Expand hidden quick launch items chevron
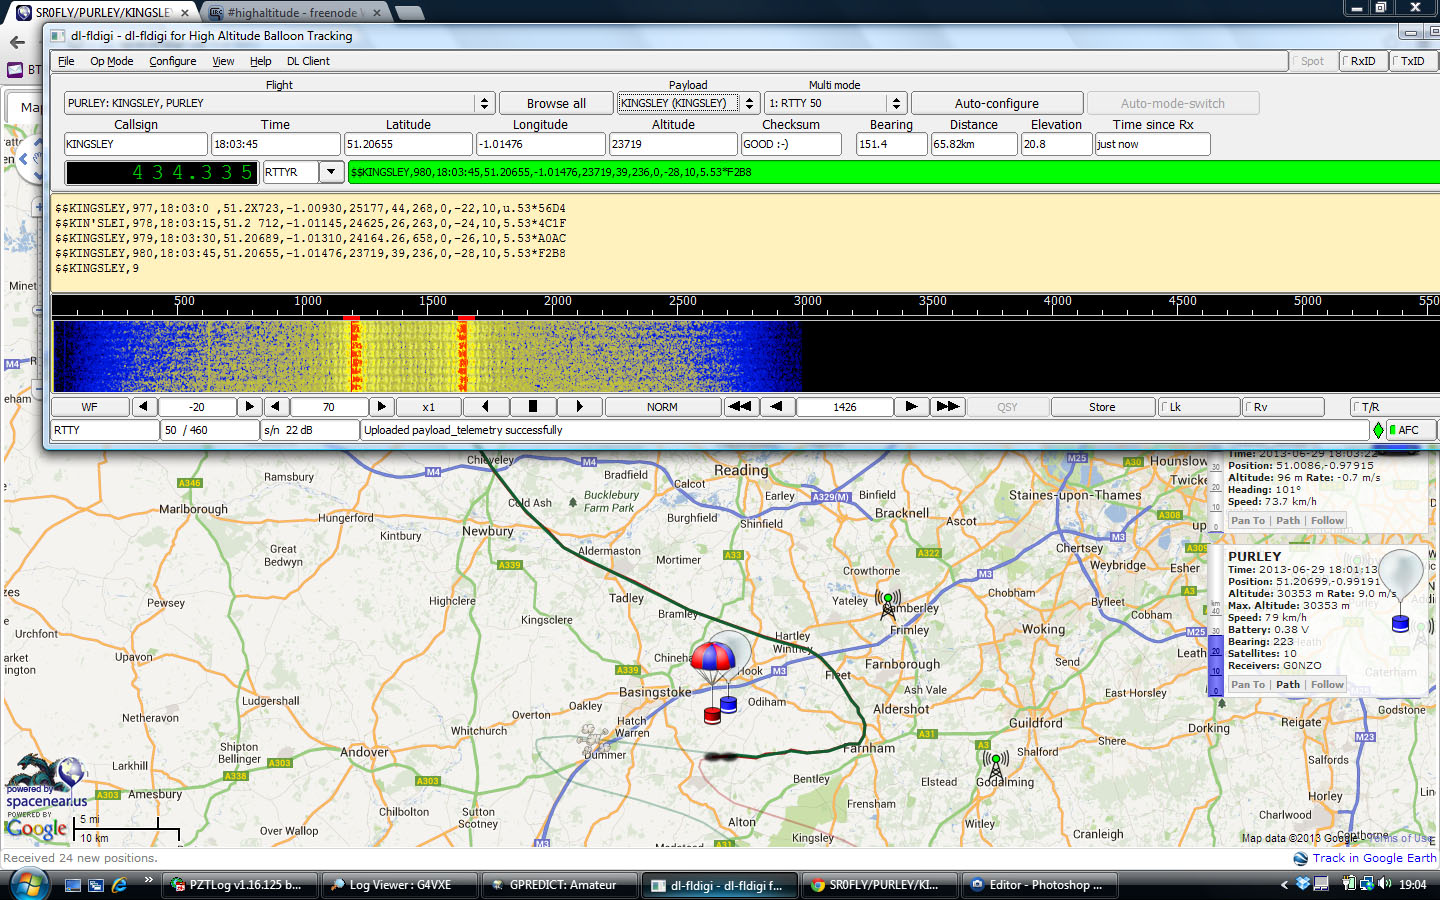 coord(148,880)
